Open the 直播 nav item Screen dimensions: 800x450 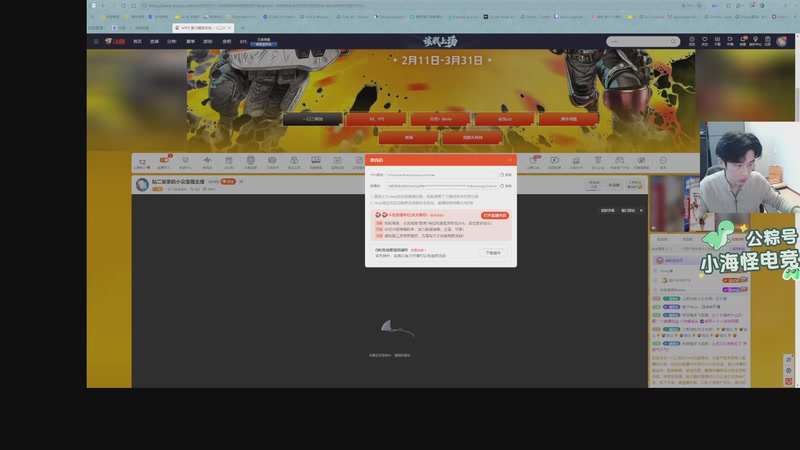coord(154,42)
